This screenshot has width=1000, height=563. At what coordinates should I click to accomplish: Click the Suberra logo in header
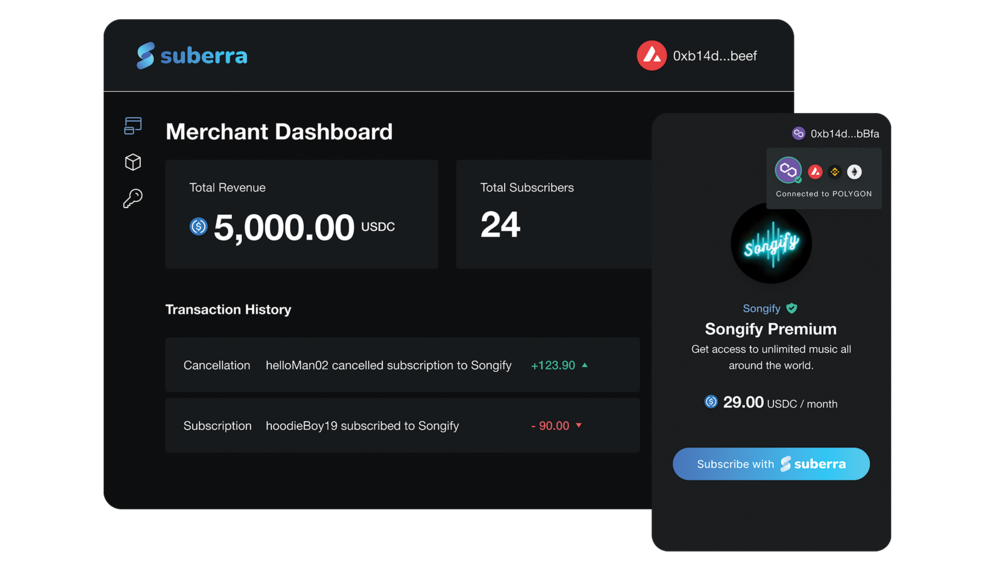pyautogui.click(x=191, y=55)
